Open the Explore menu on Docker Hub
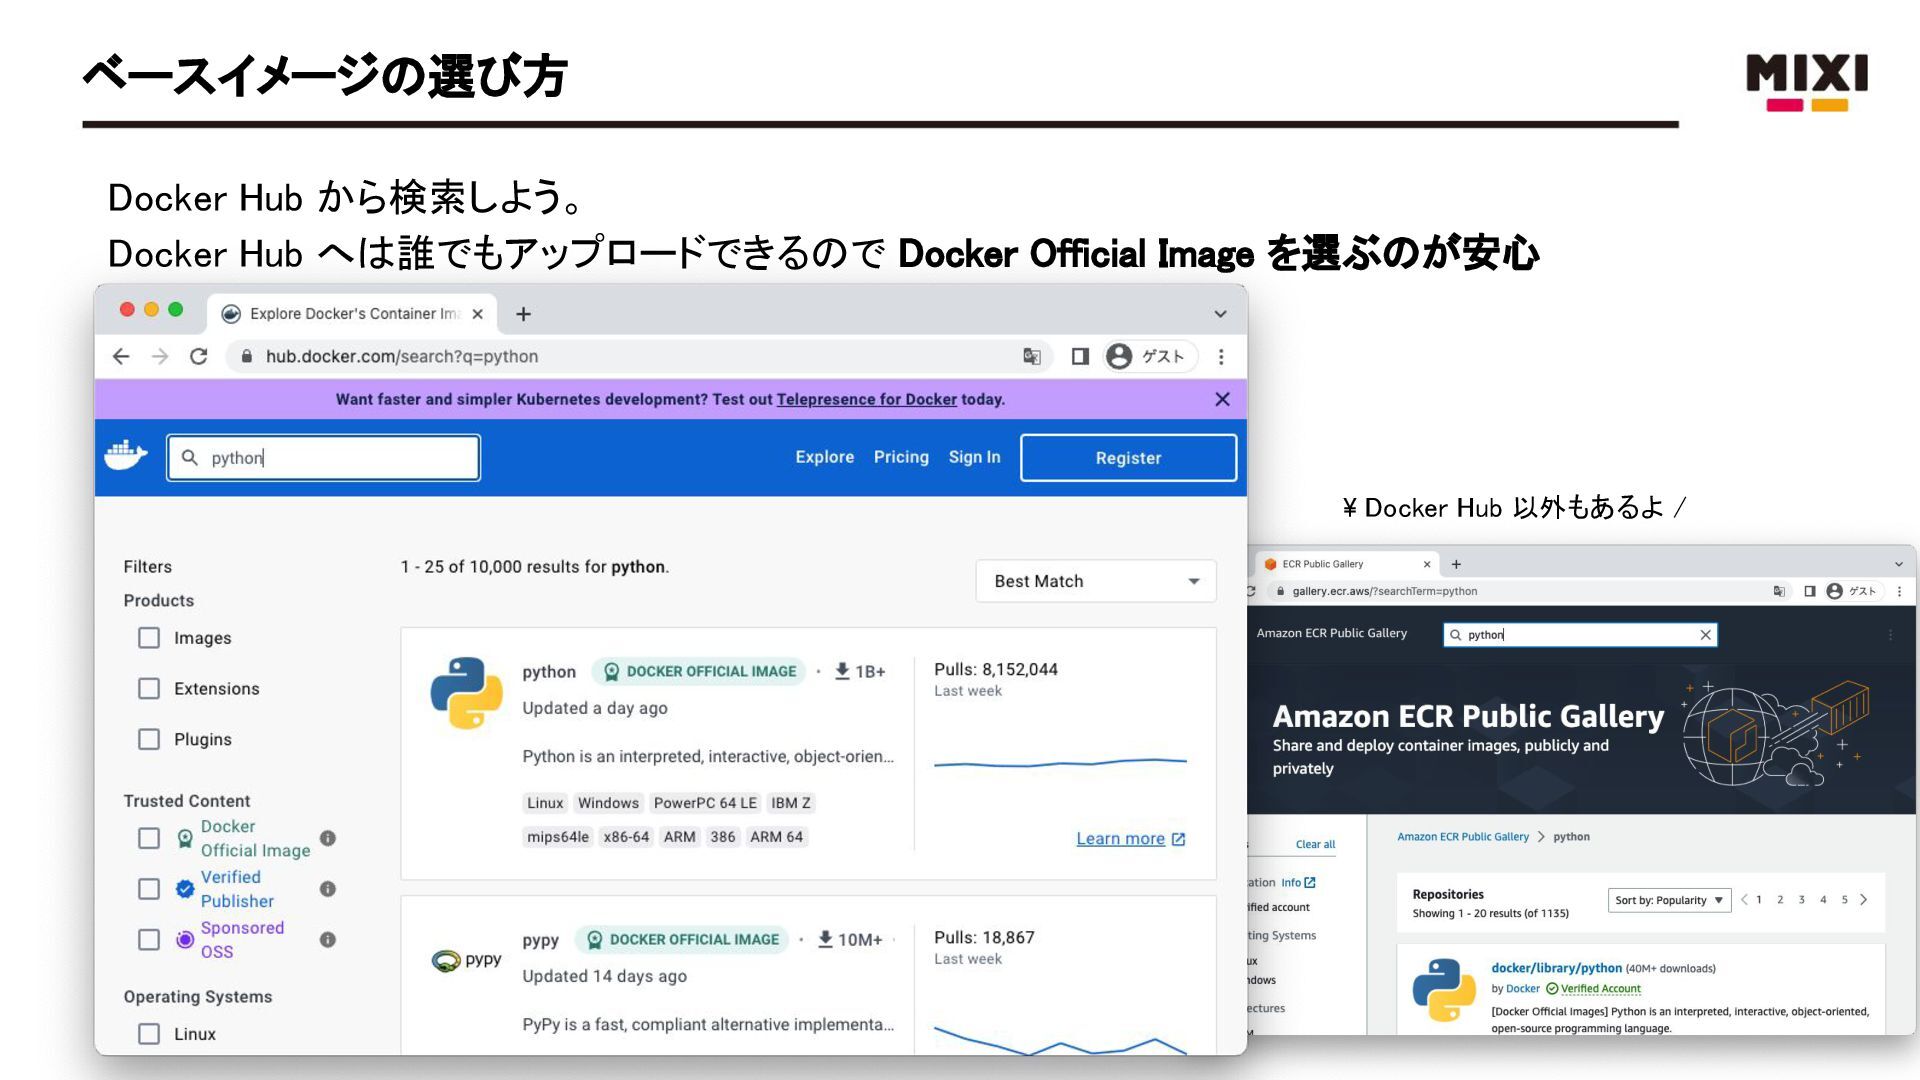This screenshot has height=1080, width=1920. point(825,457)
